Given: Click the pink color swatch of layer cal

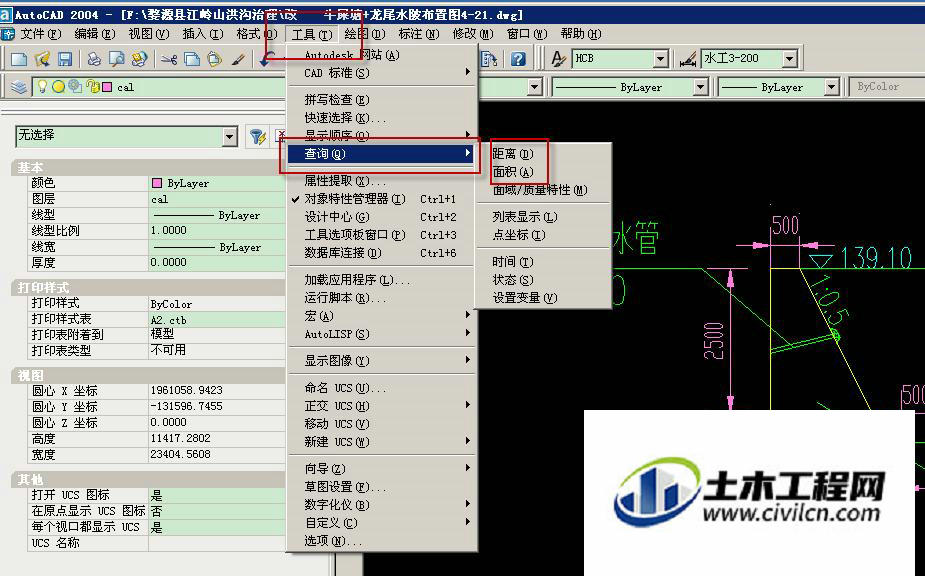Looking at the screenshot, I should click(107, 87).
